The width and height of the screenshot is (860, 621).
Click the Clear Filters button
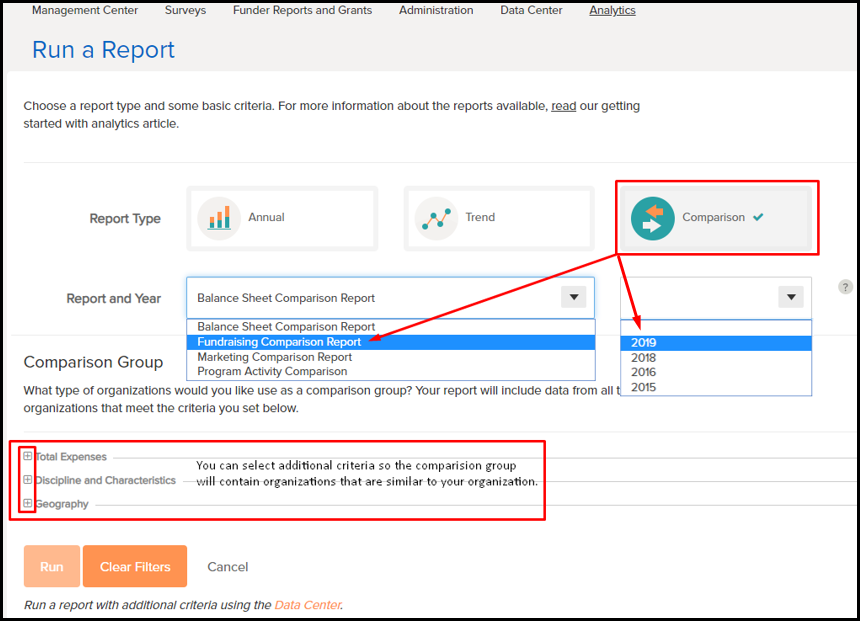tap(134, 566)
